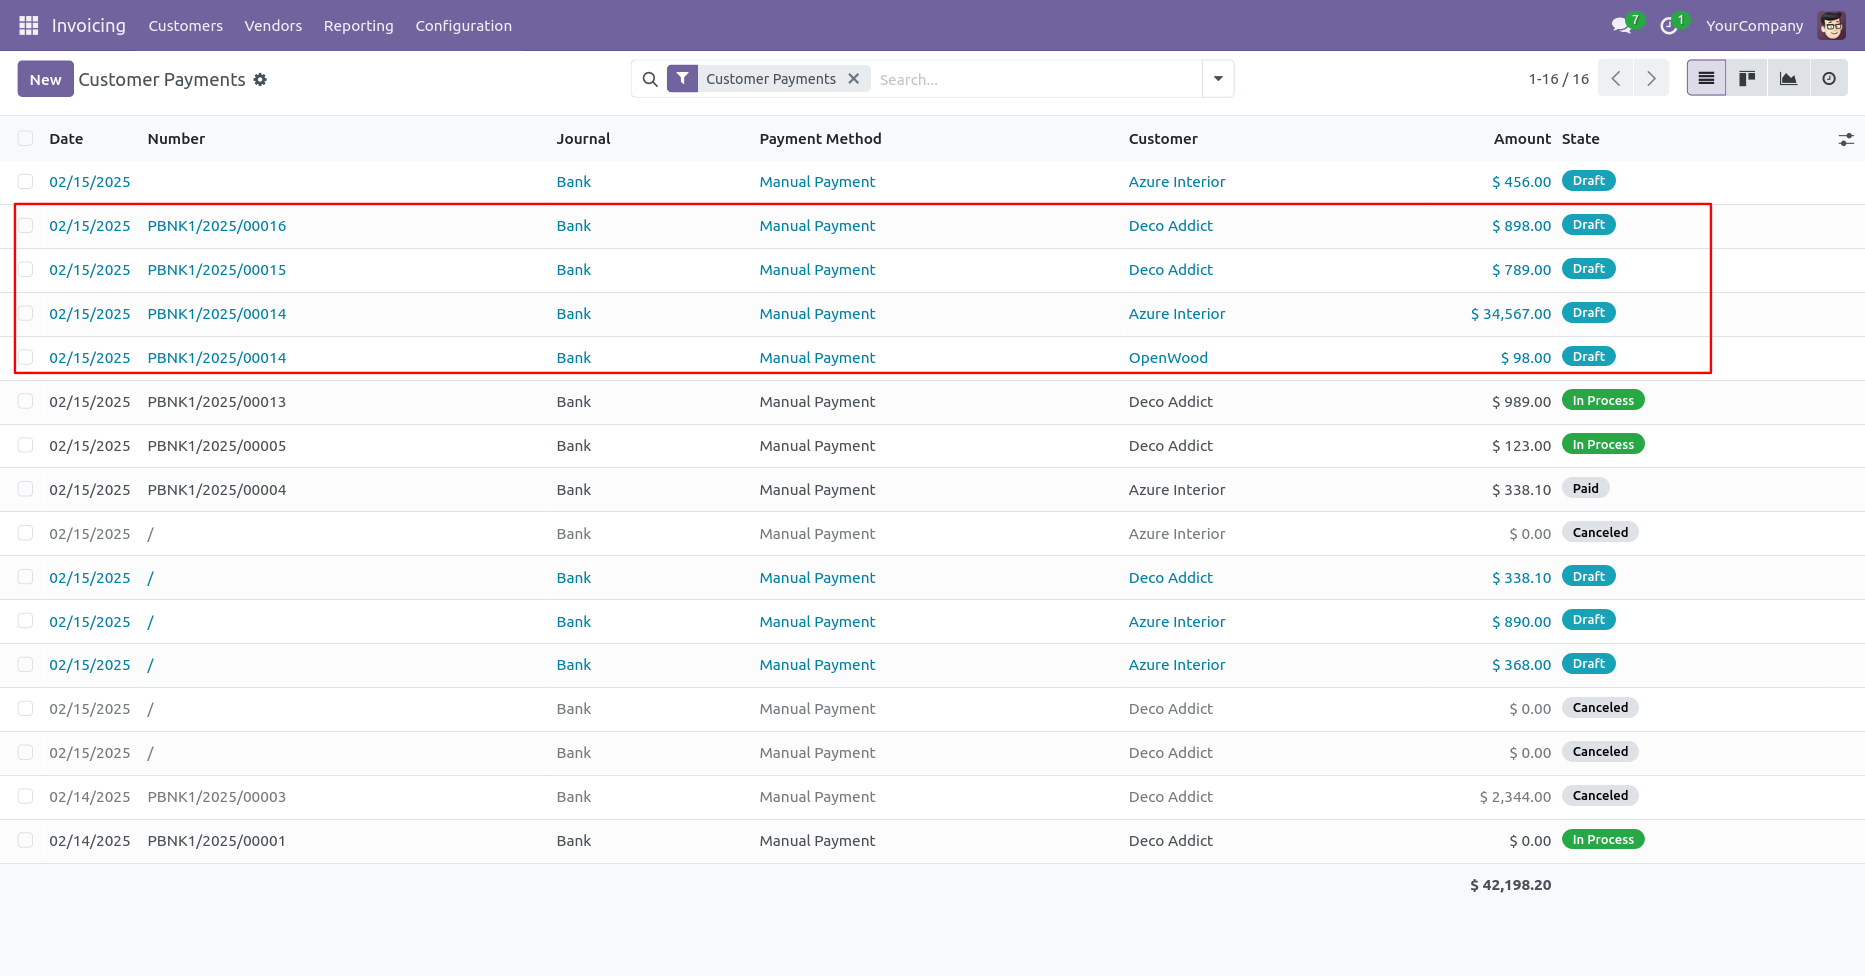Select the row with amount $ 456.00

[26, 181]
